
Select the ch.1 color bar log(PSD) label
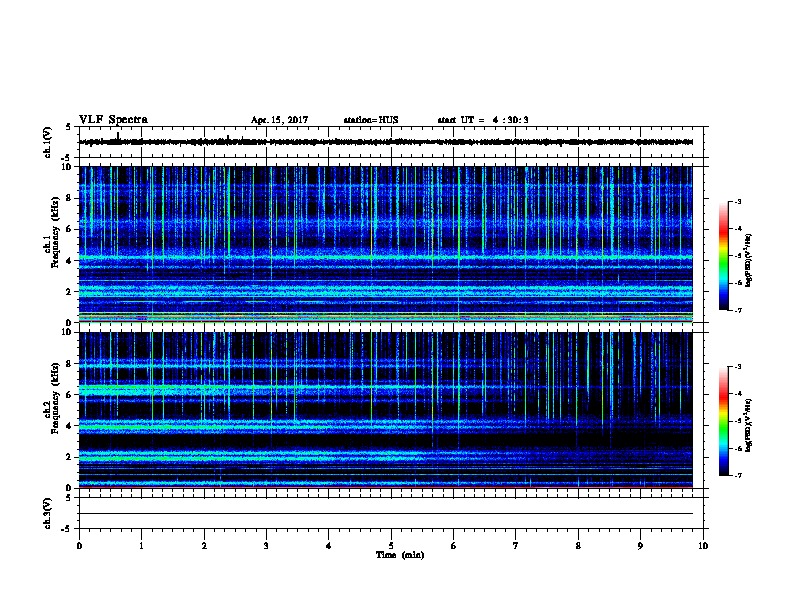pos(749,260)
